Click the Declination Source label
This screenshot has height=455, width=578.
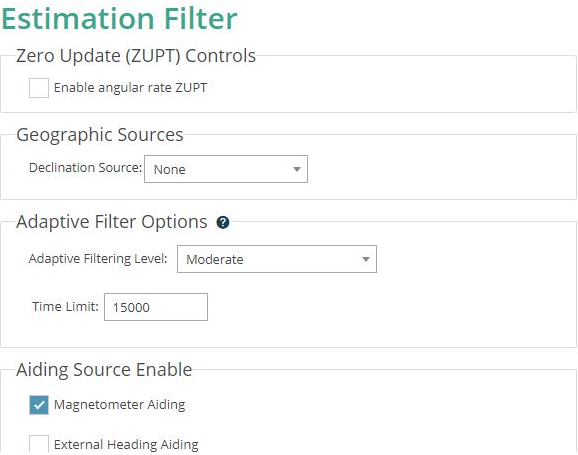(86, 168)
